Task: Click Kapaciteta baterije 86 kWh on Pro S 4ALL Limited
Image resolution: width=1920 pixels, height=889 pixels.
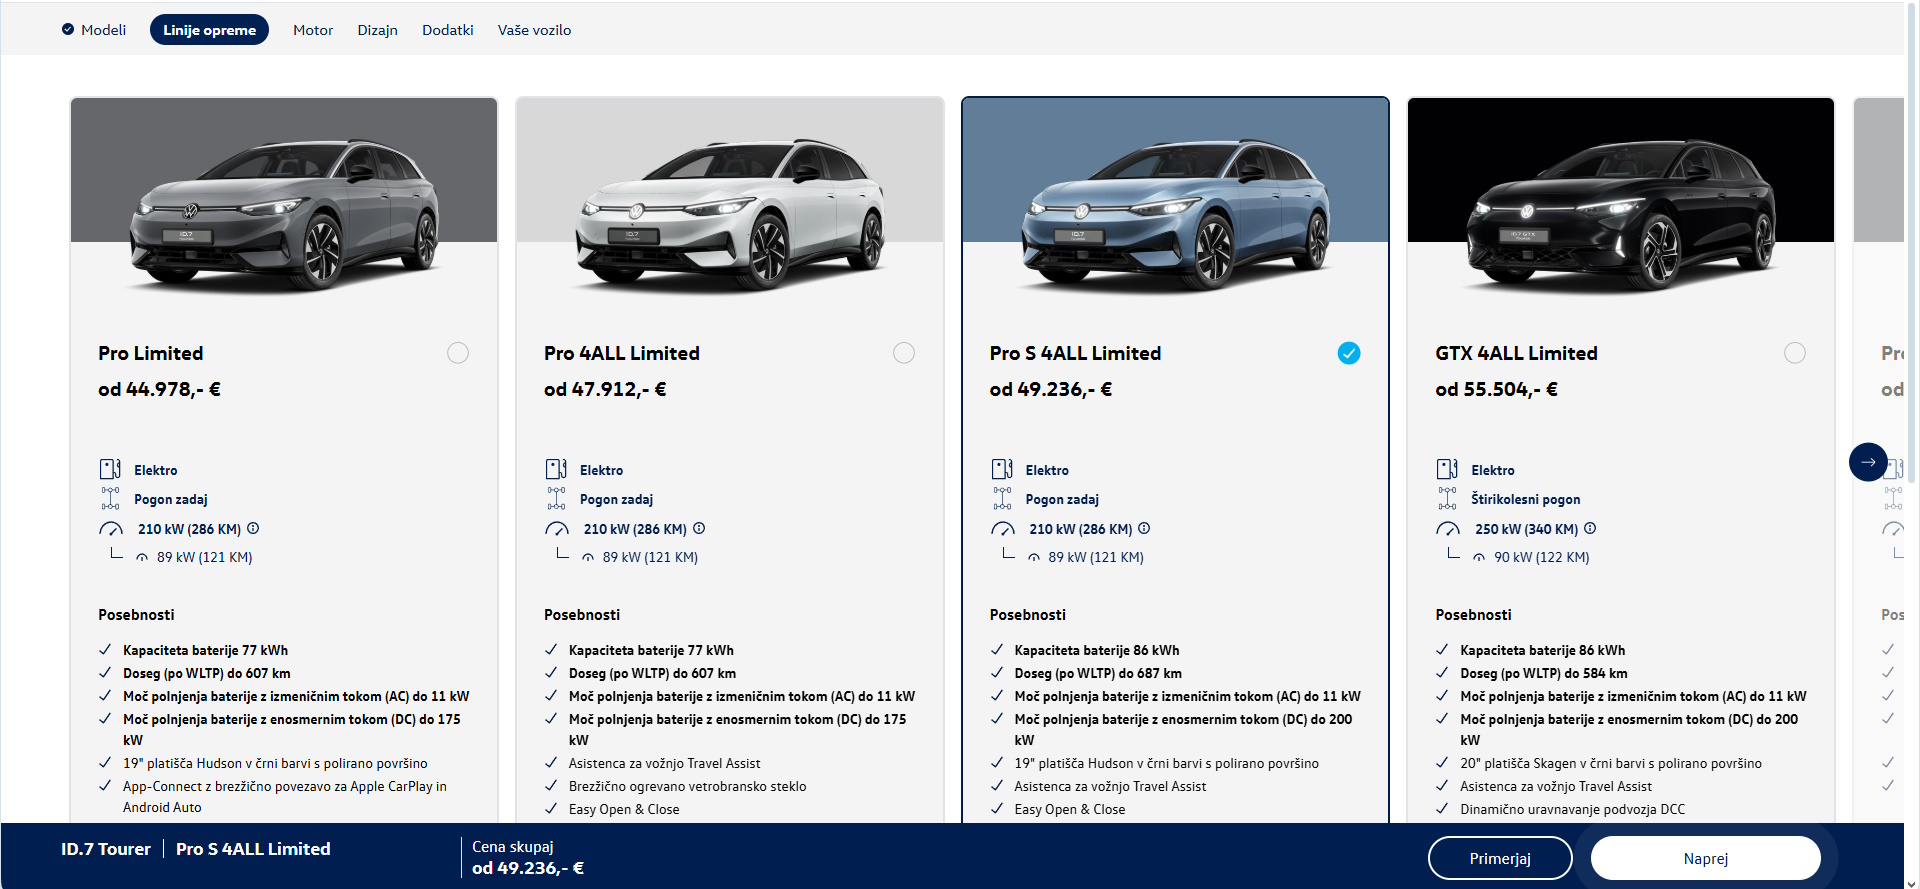Action: (1097, 650)
